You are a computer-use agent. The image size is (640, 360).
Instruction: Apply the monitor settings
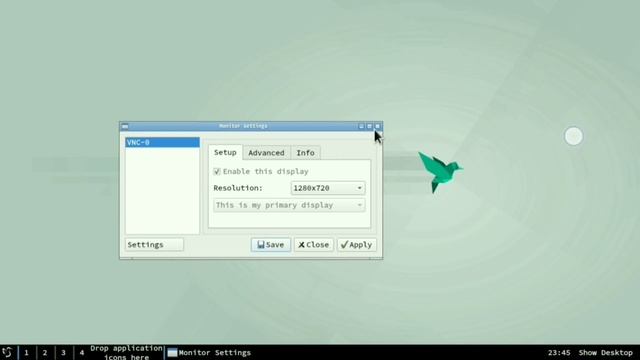pos(357,244)
